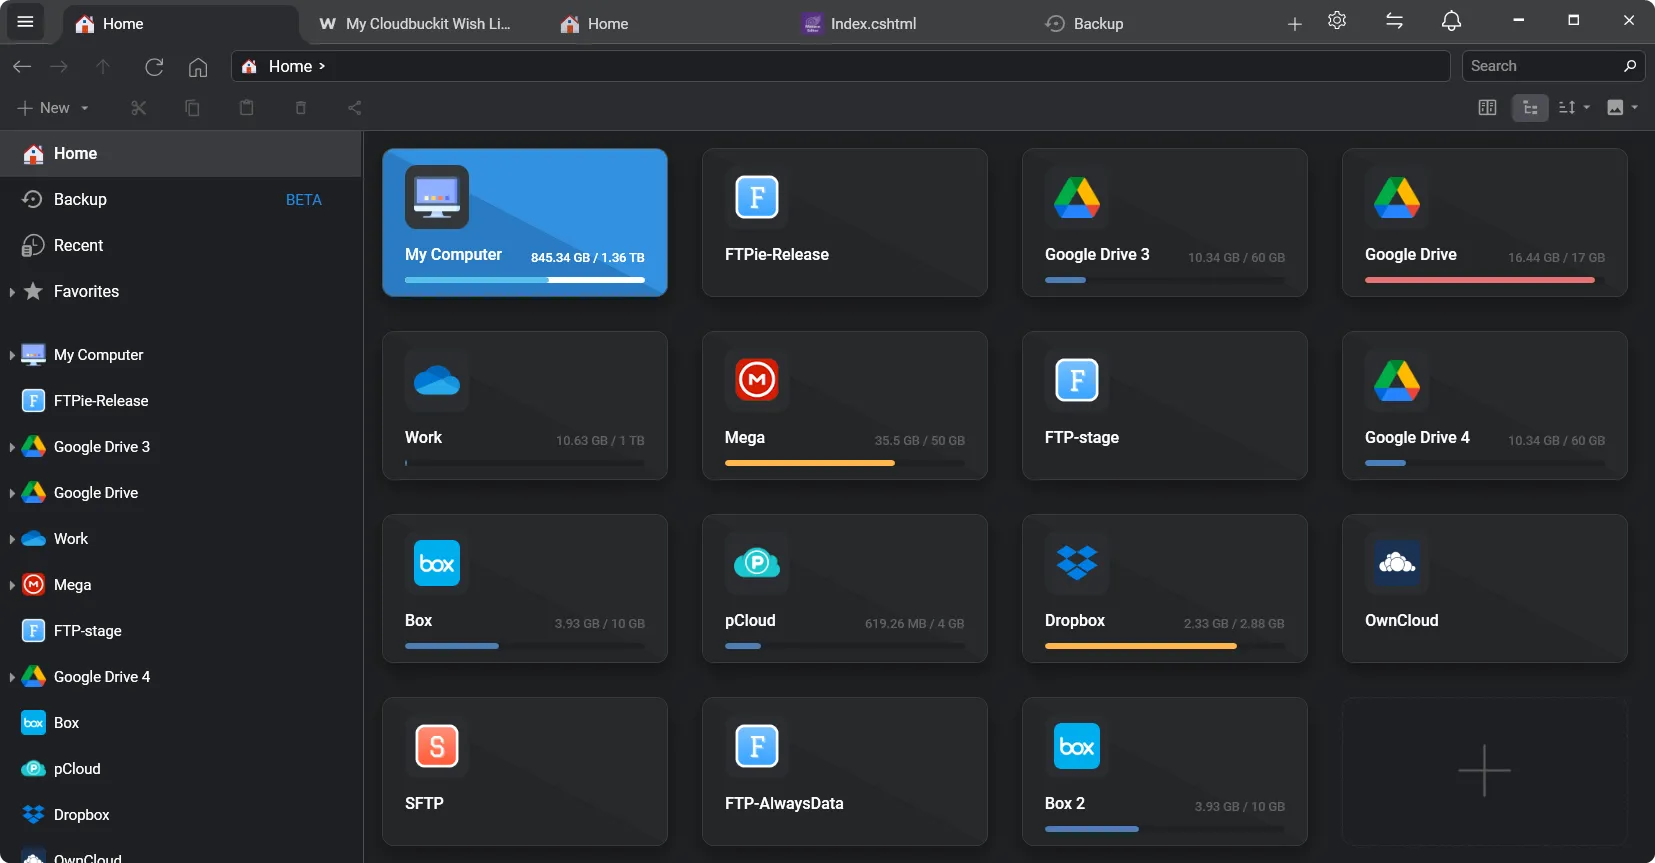1655x863 pixels.
Task: Open the Google Drive 3 card icon
Action: 1077,197
